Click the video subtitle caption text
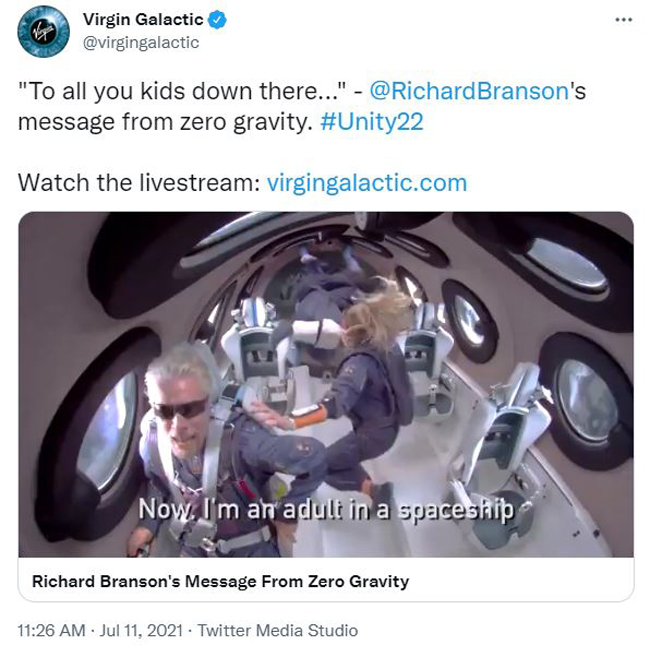The width and height of the screenshot is (650, 645). (x=326, y=509)
